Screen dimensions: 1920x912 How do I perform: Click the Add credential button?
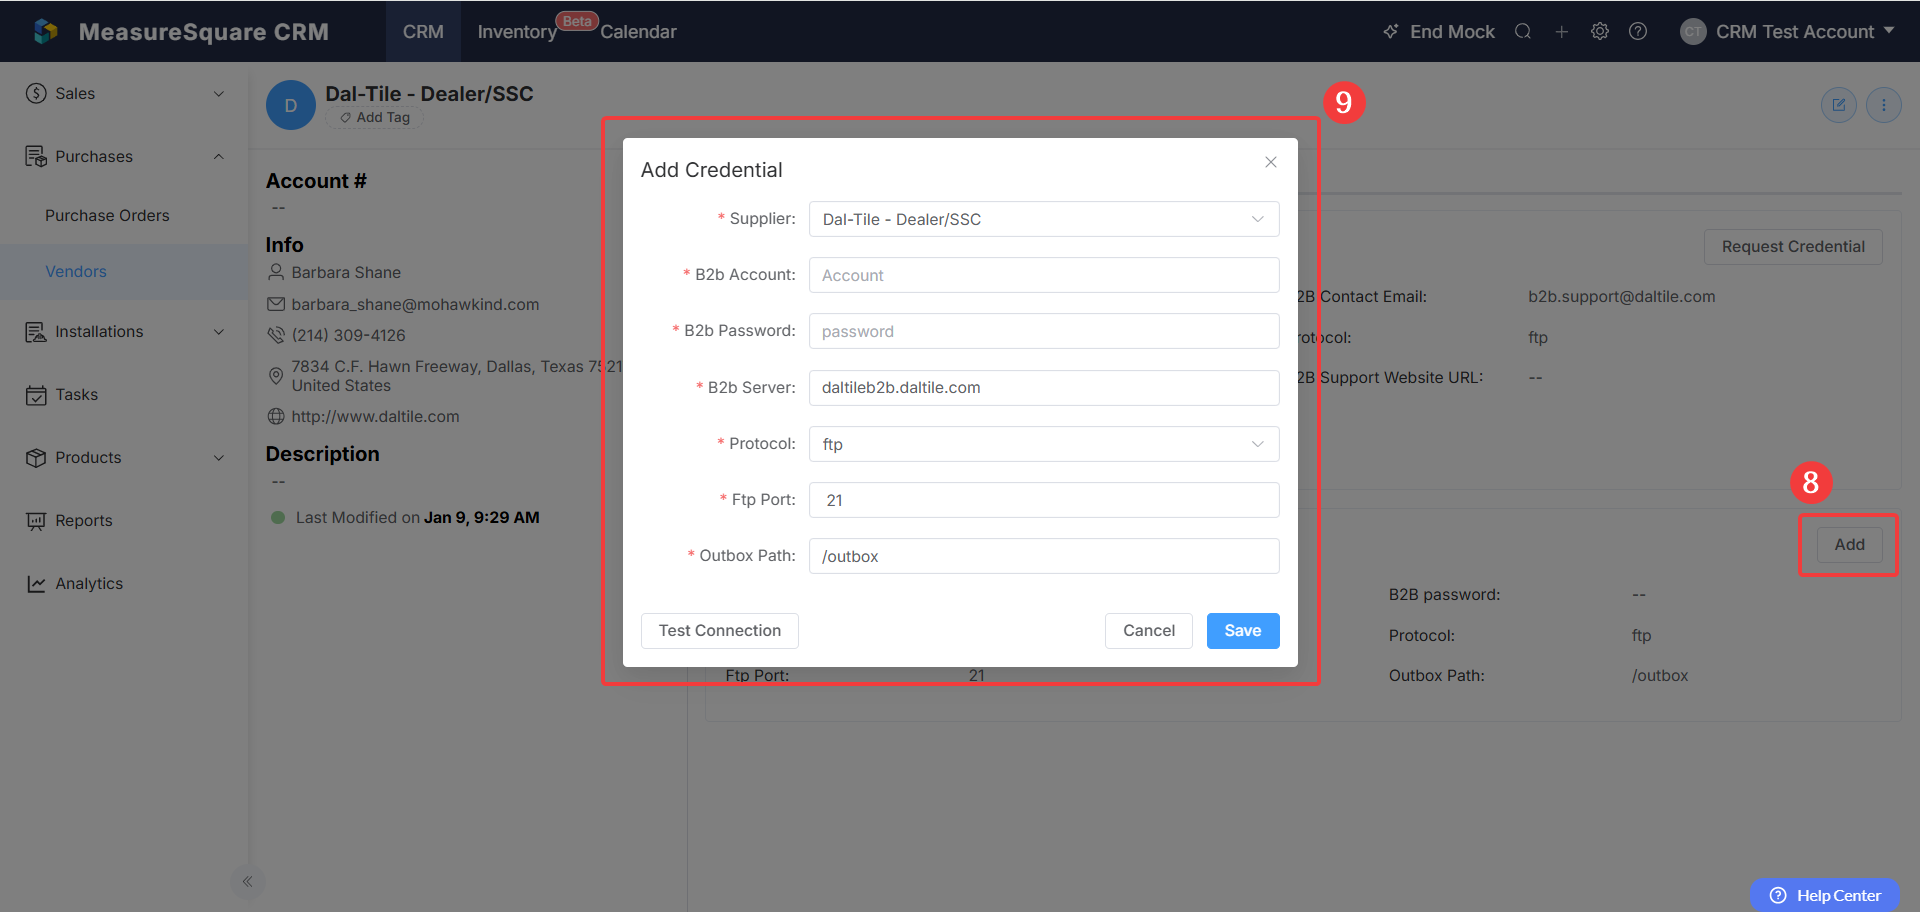1850,545
